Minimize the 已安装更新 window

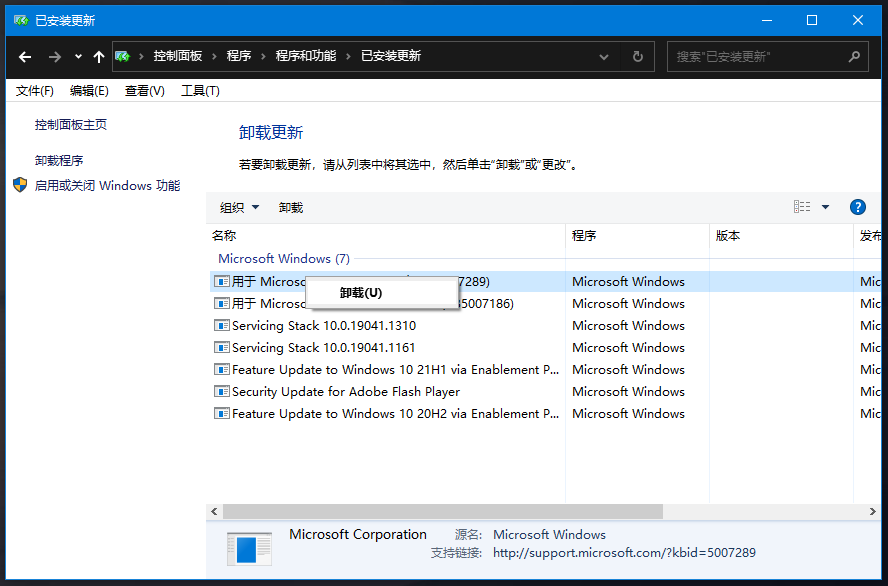point(767,20)
